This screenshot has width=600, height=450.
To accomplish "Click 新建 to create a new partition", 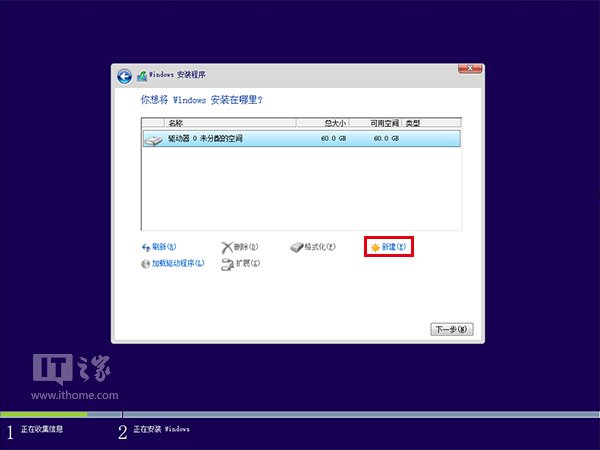I will point(394,247).
